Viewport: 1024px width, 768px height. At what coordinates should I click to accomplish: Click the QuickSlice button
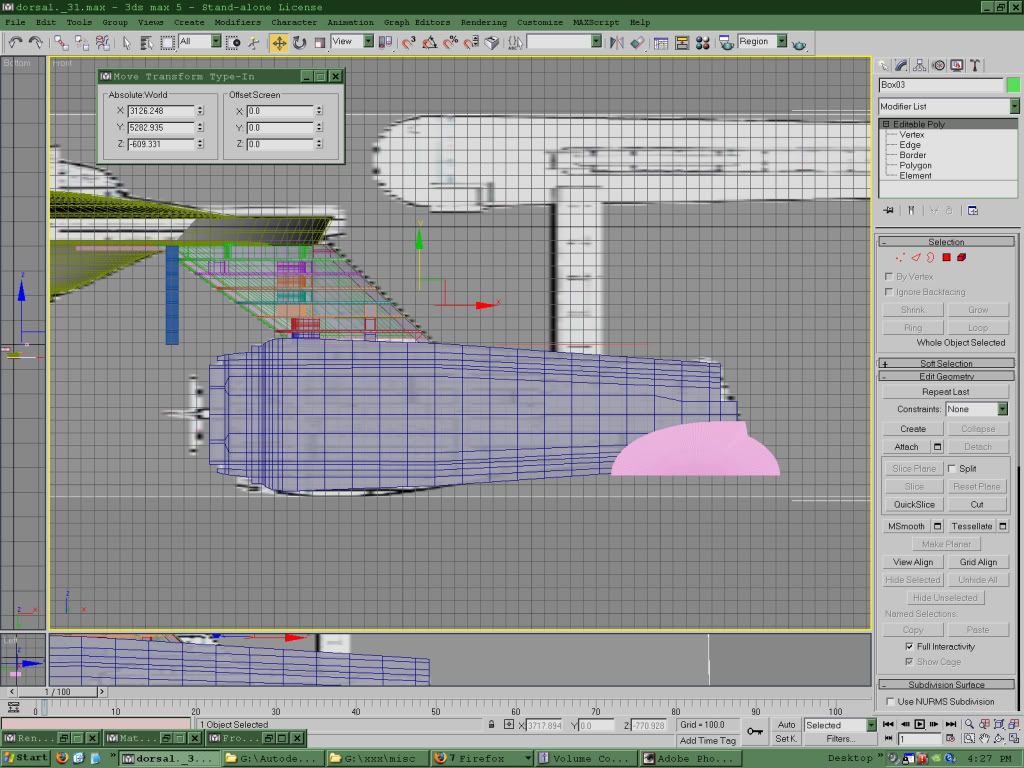(914, 504)
